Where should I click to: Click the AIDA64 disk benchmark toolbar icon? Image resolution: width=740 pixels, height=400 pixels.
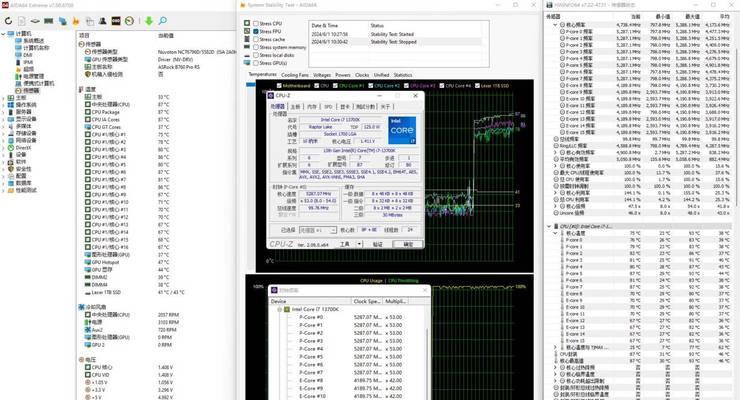click(35, 21)
